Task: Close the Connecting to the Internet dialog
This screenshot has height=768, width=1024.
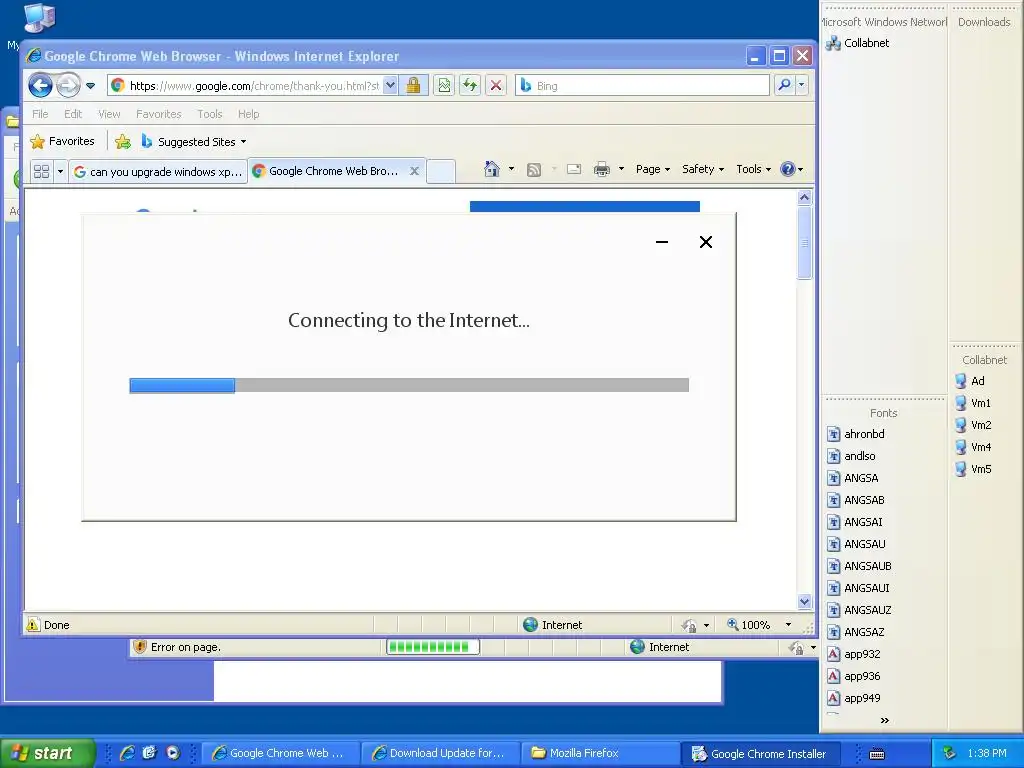Action: click(706, 242)
